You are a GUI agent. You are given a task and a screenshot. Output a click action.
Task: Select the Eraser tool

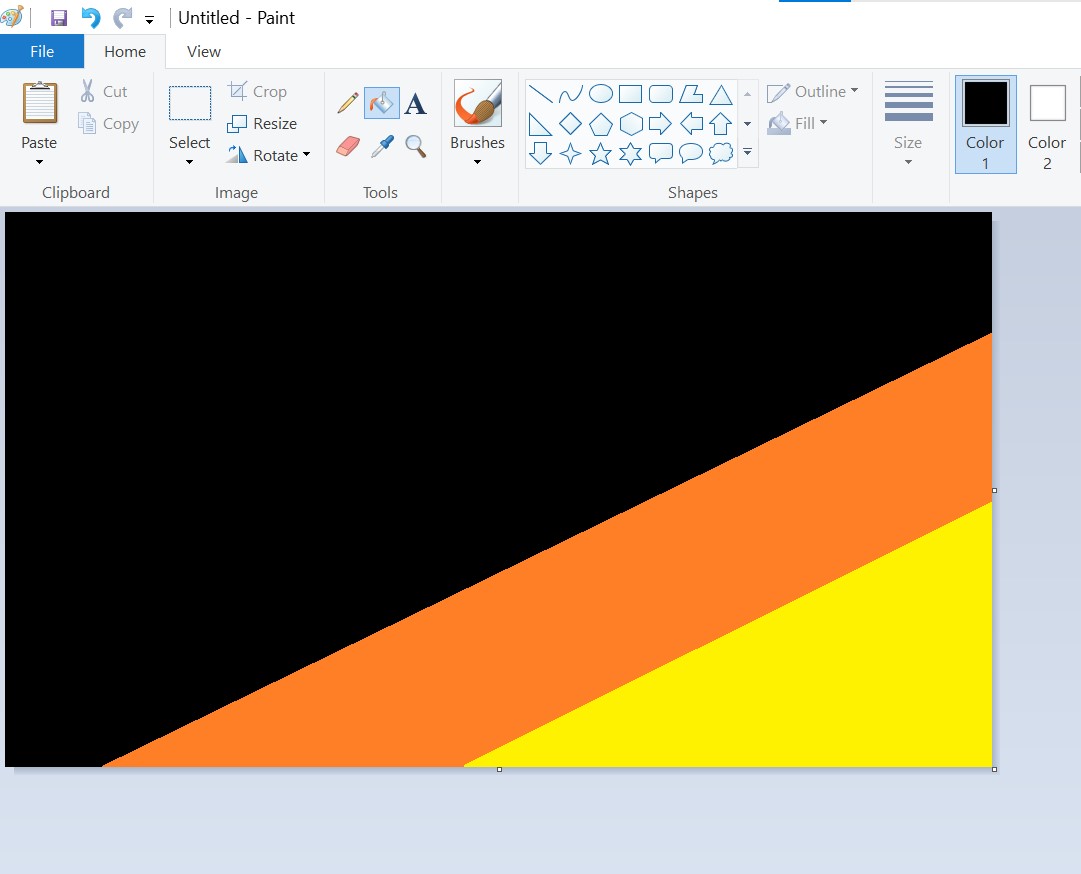pyautogui.click(x=347, y=146)
